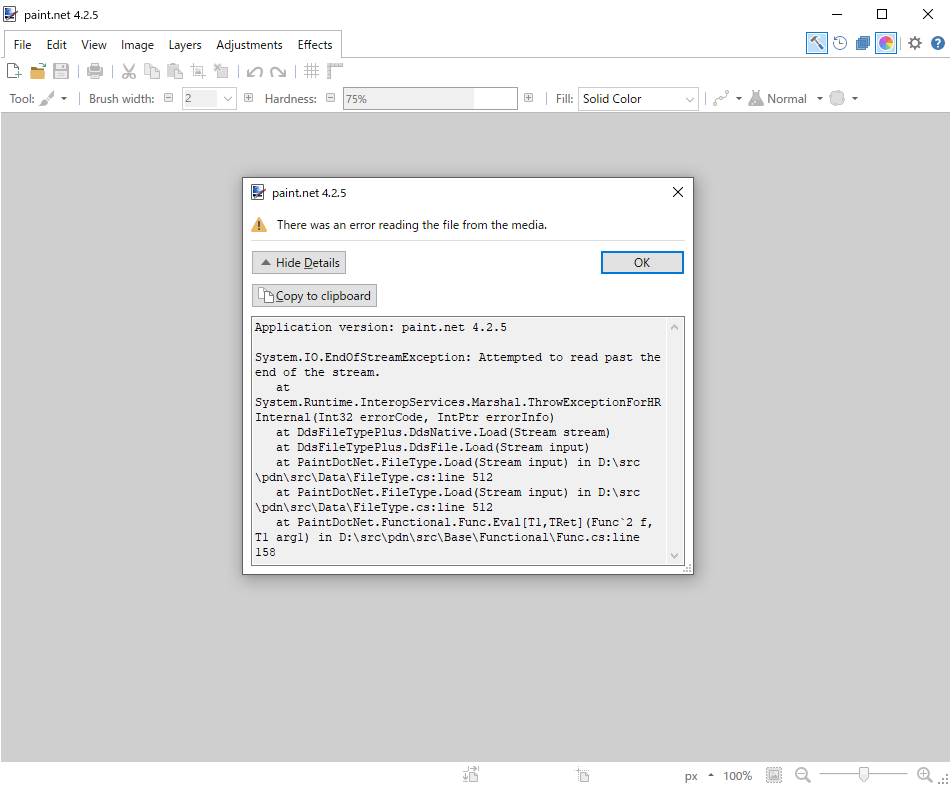The image size is (950, 788).
Task: Click the Cut scissors icon
Action: point(128,71)
